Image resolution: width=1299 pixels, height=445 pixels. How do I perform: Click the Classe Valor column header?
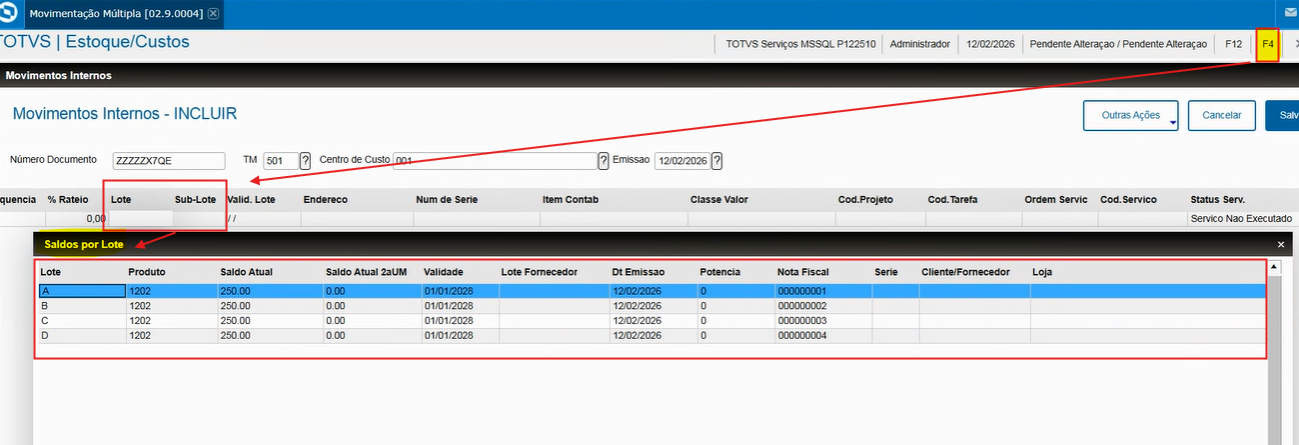(720, 200)
